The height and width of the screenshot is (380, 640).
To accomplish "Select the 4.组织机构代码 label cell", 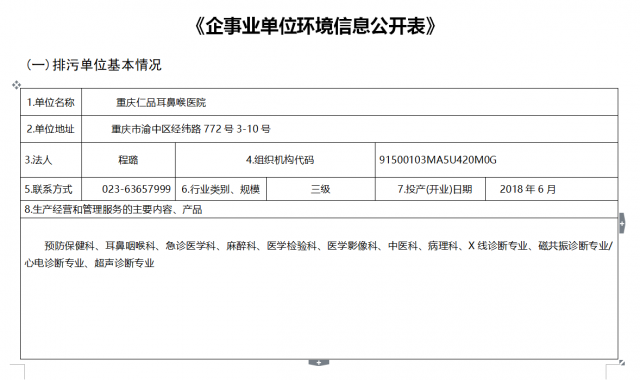I will point(275,160).
